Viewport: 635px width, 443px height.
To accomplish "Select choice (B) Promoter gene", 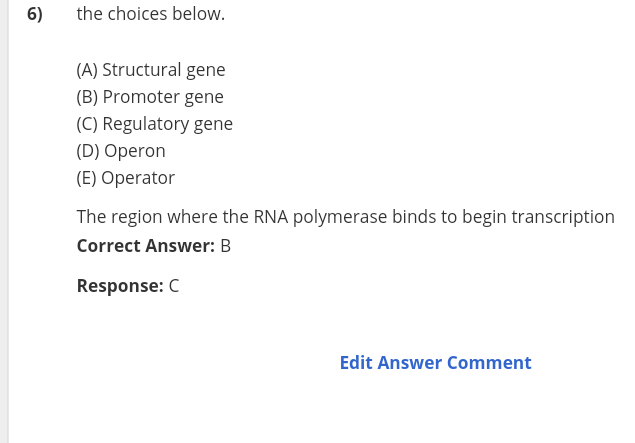I will (150, 97).
